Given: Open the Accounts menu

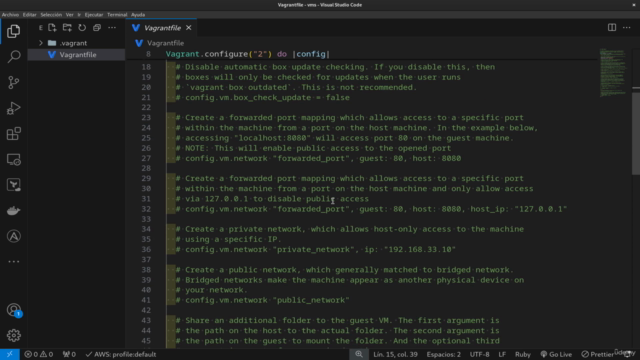Looking at the screenshot, I should pyautogui.click(x=13, y=310).
